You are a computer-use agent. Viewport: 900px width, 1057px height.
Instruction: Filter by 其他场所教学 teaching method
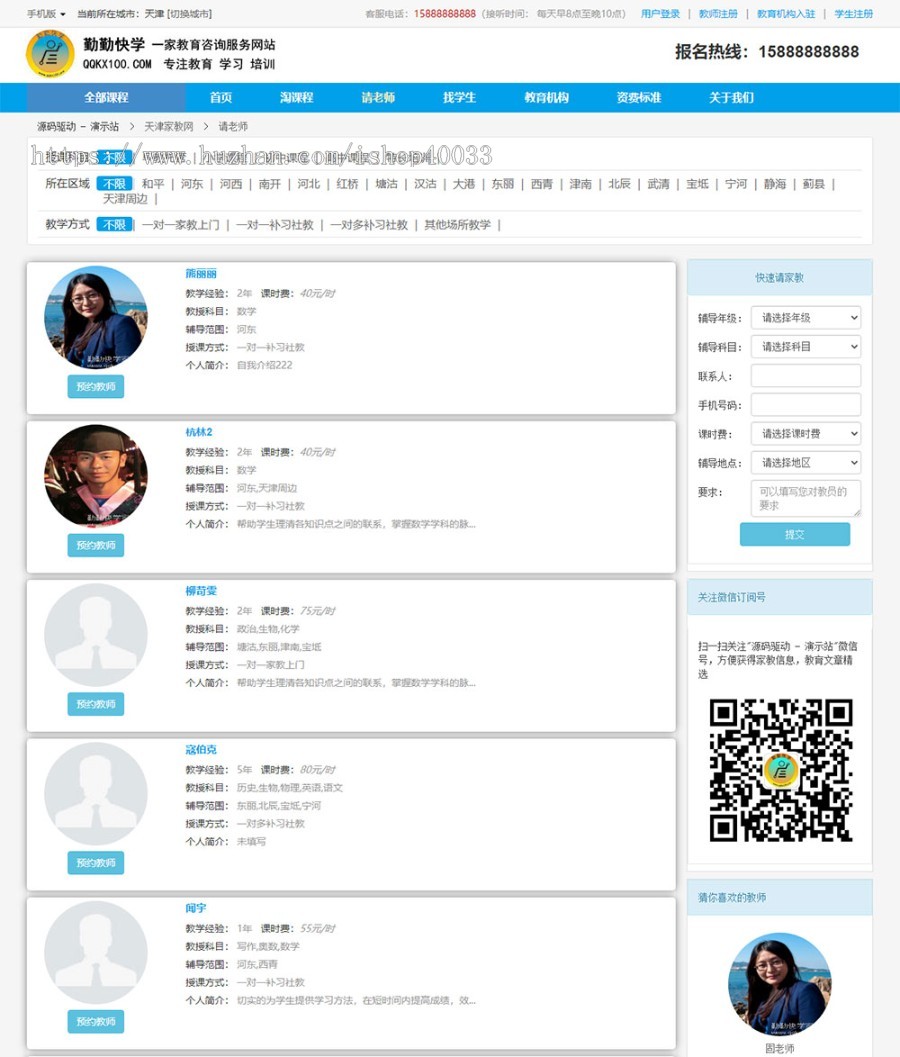coord(457,224)
